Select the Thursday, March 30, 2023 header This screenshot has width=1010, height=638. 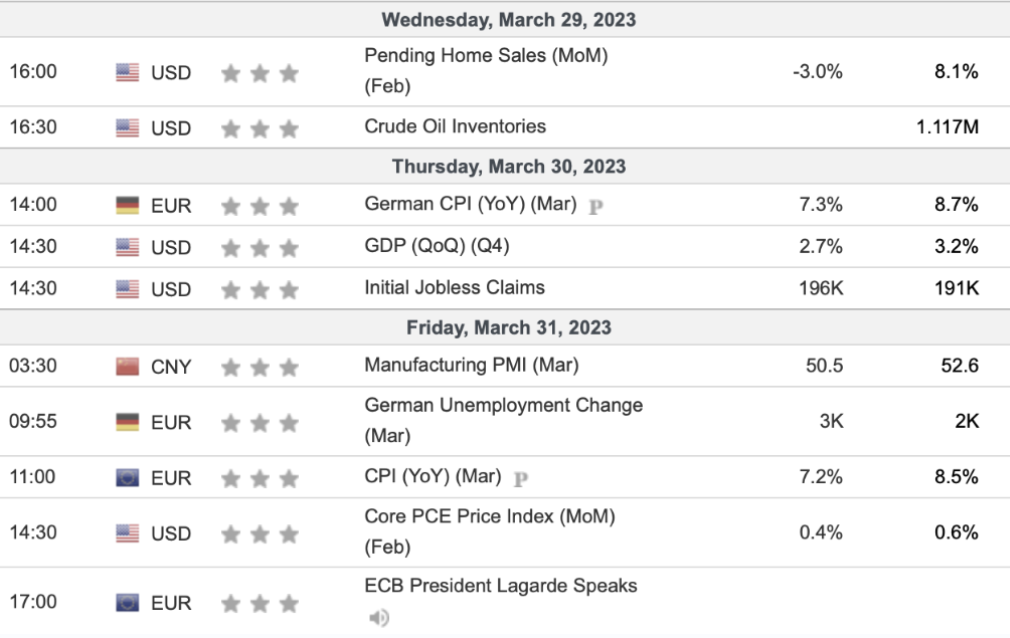click(x=509, y=166)
